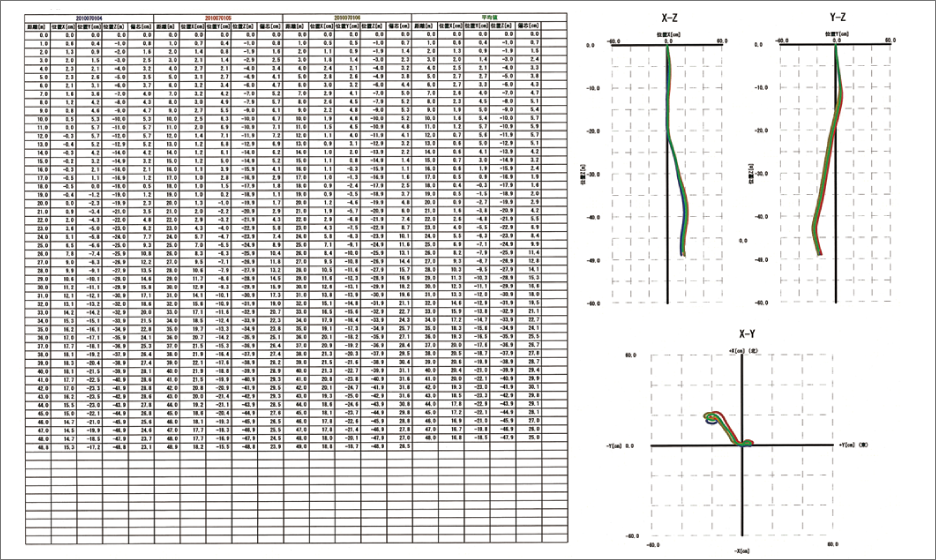
Task: Click 位置Z[m] header under 2010070104
Action: [115, 26]
